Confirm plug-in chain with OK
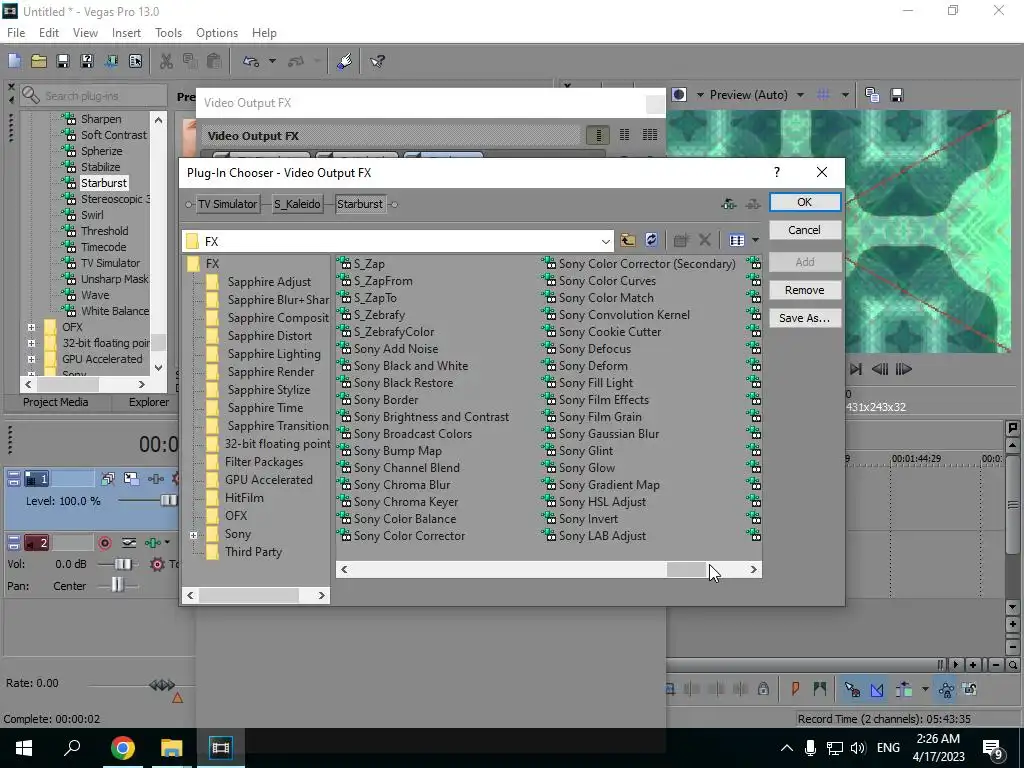The height and width of the screenshot is (768, 1024). click(805, 202)
